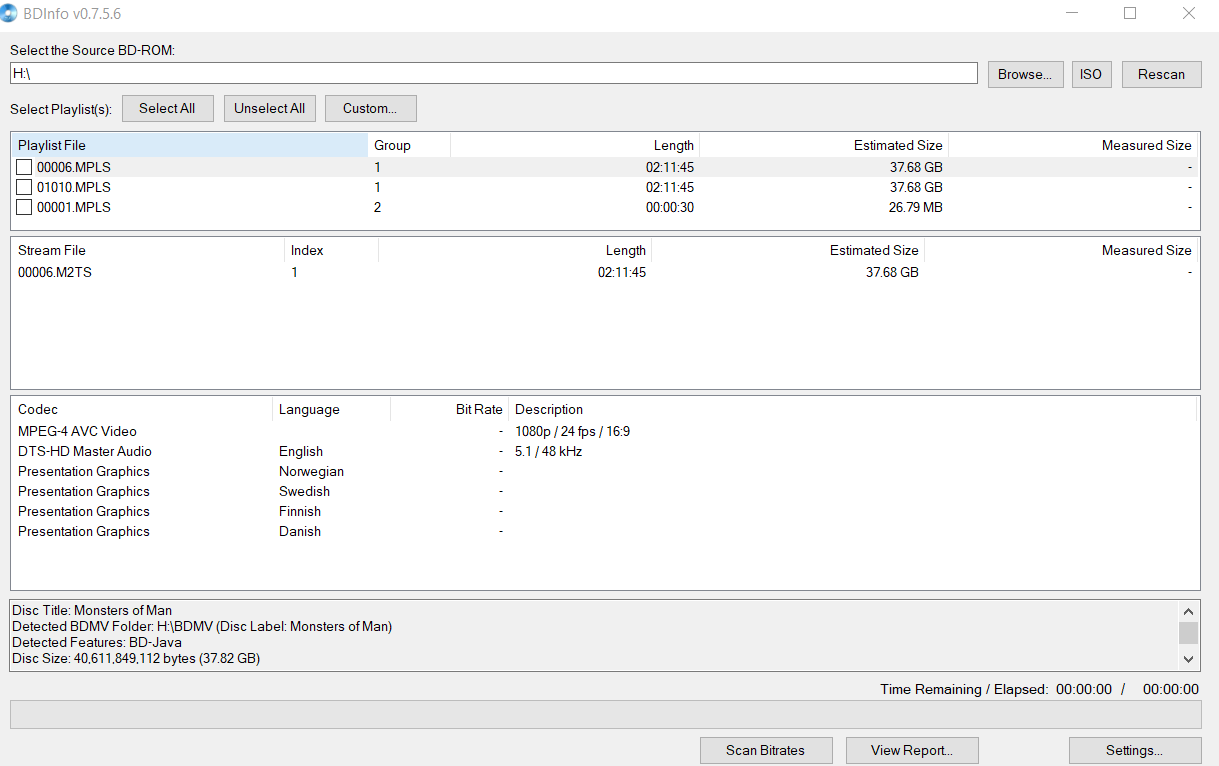
Task: Click the Language column header
Action: pyautogui.click(x=331, y=409)
